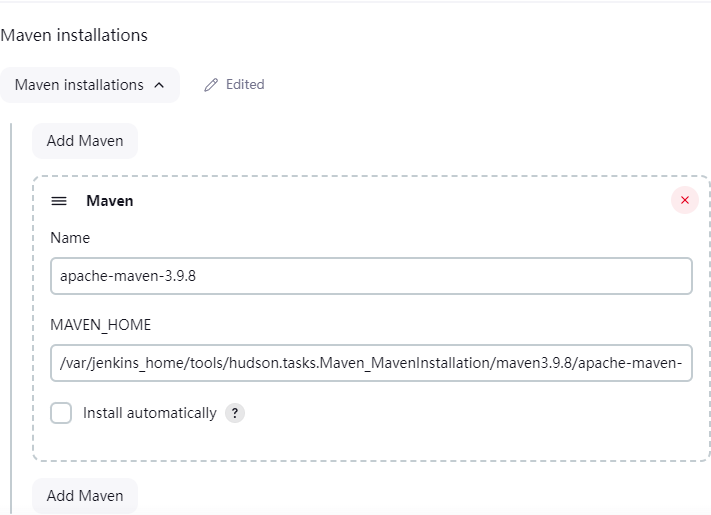Image resolution: width=711 pixels, height=515 pixels.
Task: Click into the MAVEN_HOME path field
Action: [x=371, y=364]
